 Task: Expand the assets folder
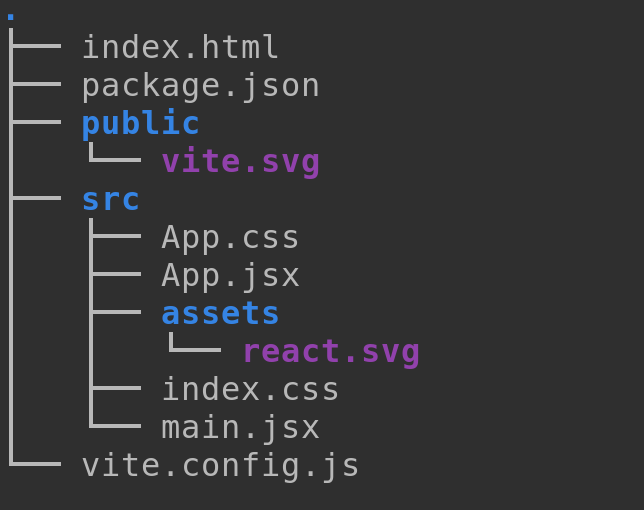pos(220,314)
